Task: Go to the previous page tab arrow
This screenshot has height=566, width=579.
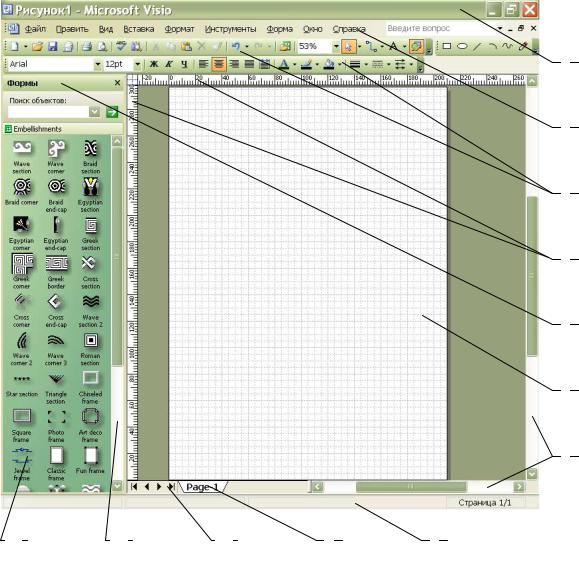Action: pyautogui.click(x=147, y=487)
